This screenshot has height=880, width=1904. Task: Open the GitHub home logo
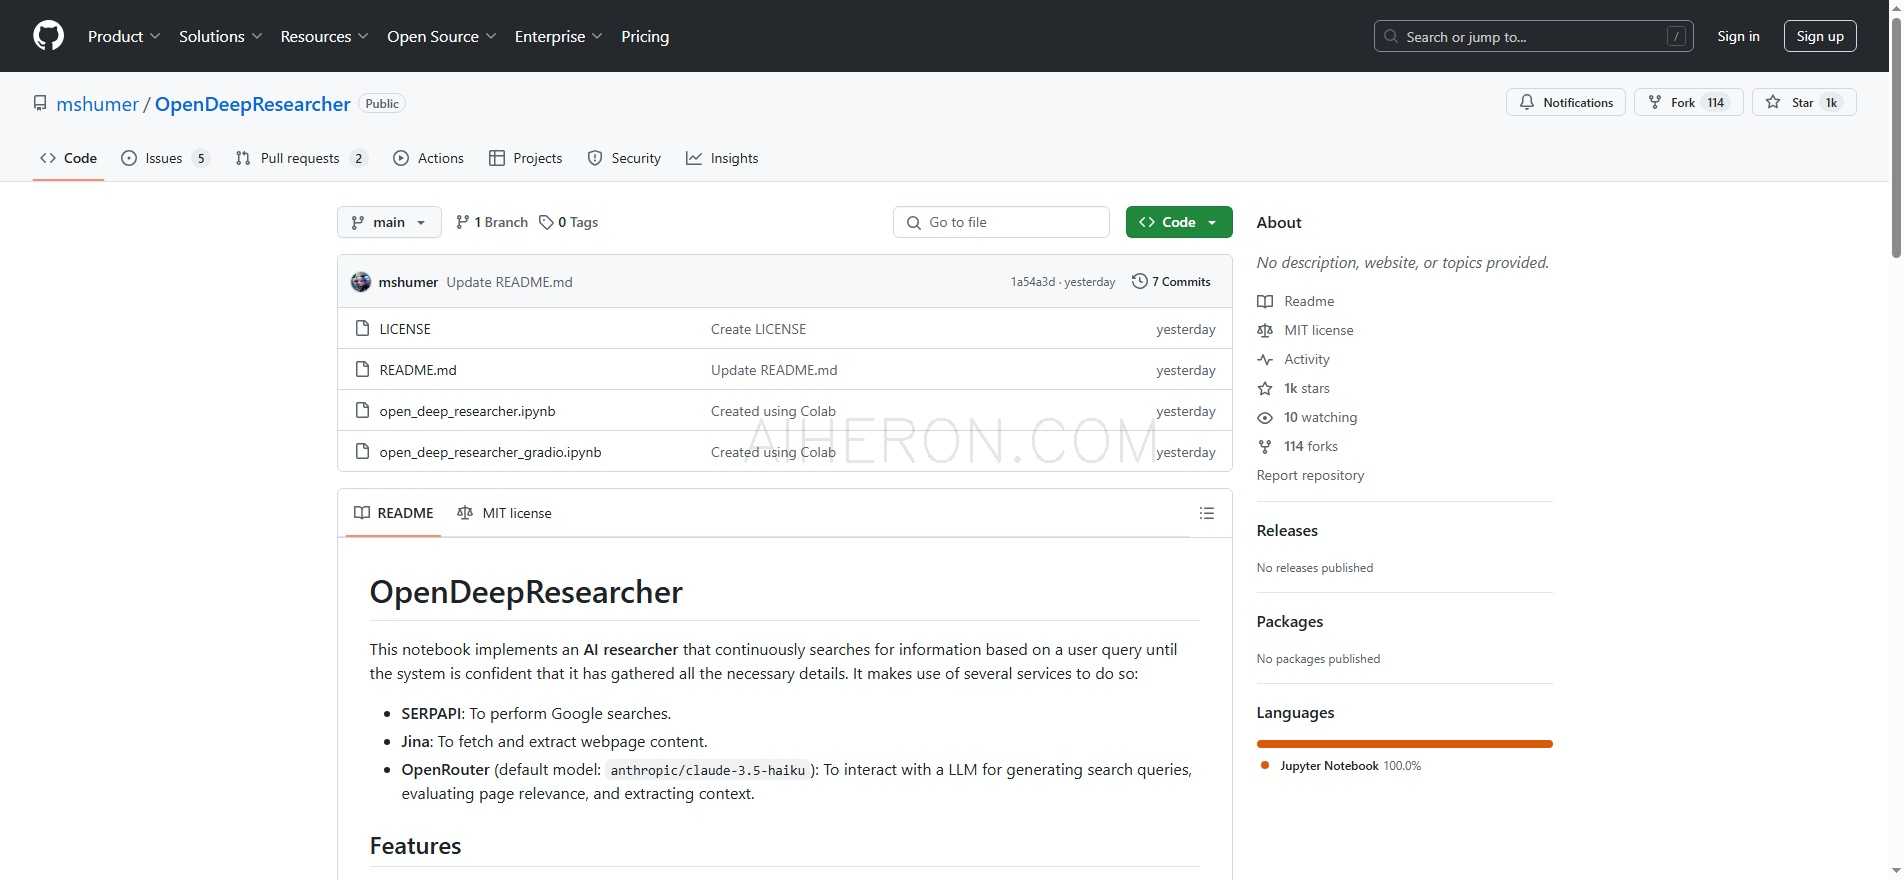[48, 36]
